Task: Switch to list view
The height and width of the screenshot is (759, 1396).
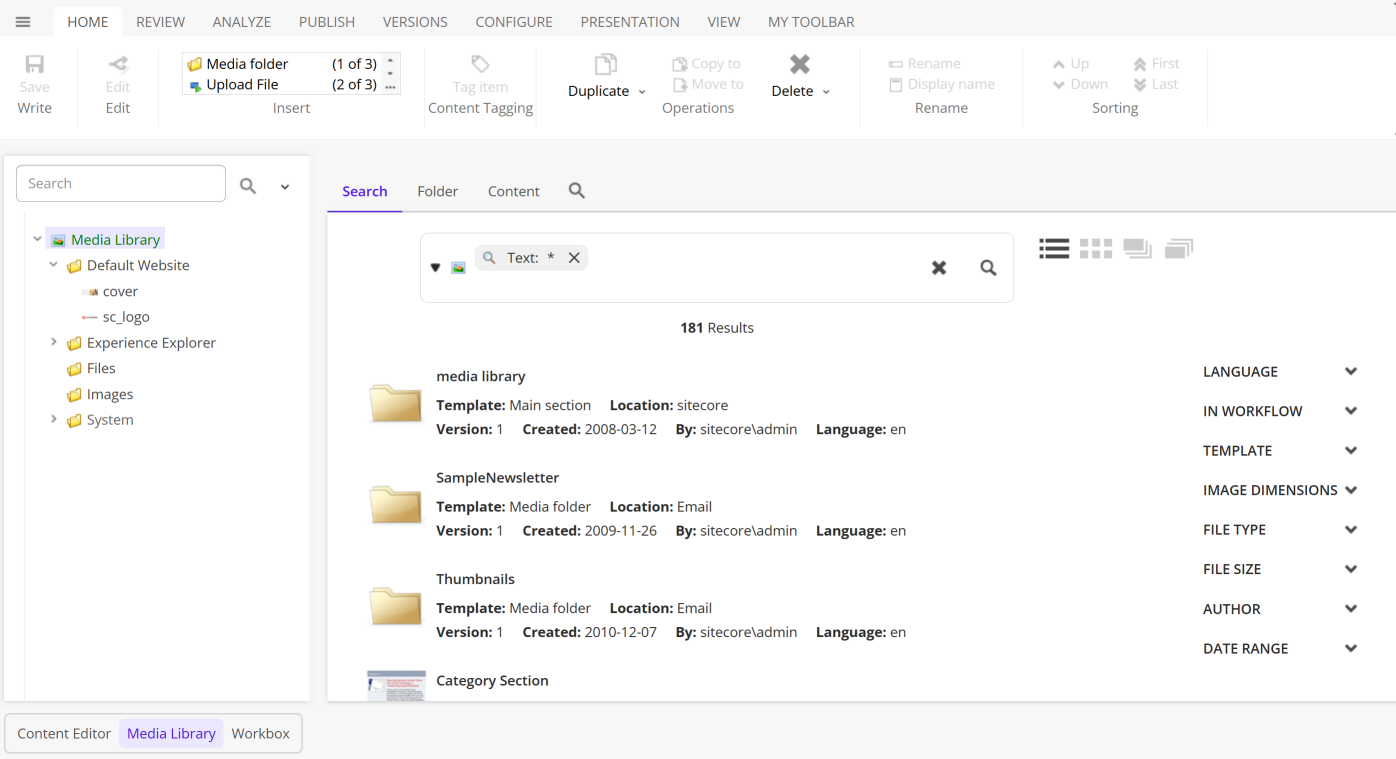Action: coord(1054,249)
